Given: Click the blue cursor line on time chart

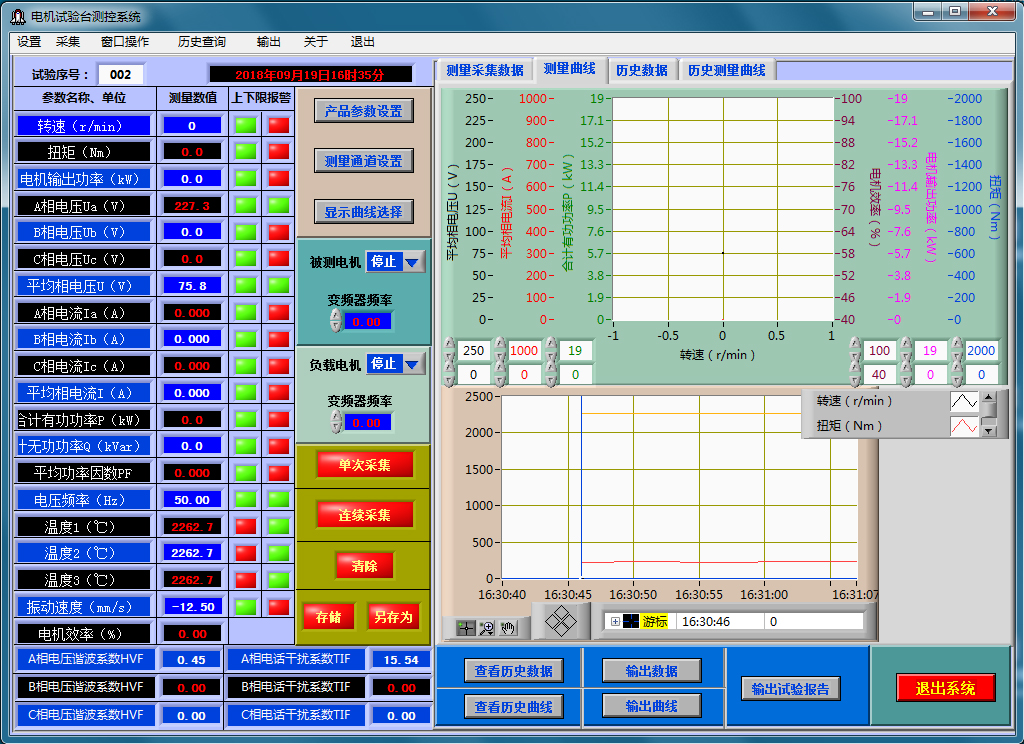Looking at the screenshot, I should (581, 487).
